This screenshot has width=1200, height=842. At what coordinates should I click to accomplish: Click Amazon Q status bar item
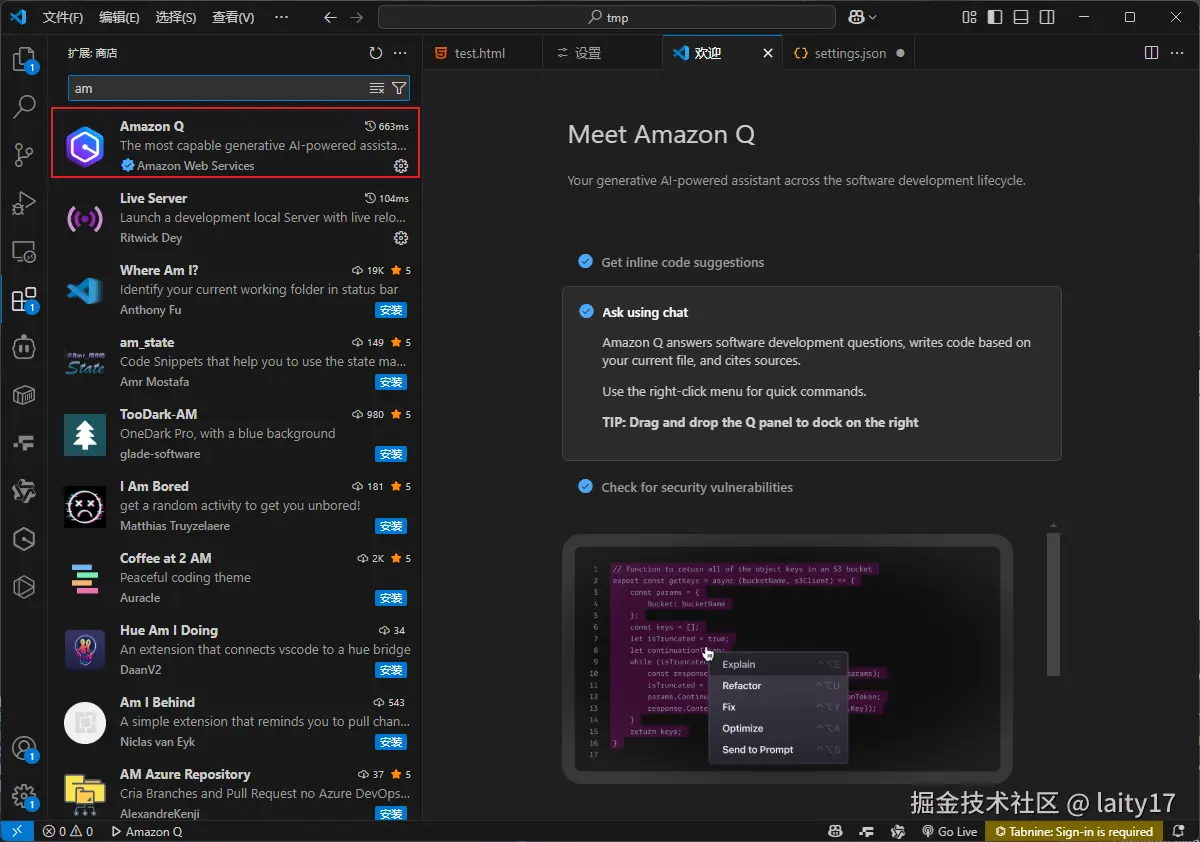tap(147, 831)
